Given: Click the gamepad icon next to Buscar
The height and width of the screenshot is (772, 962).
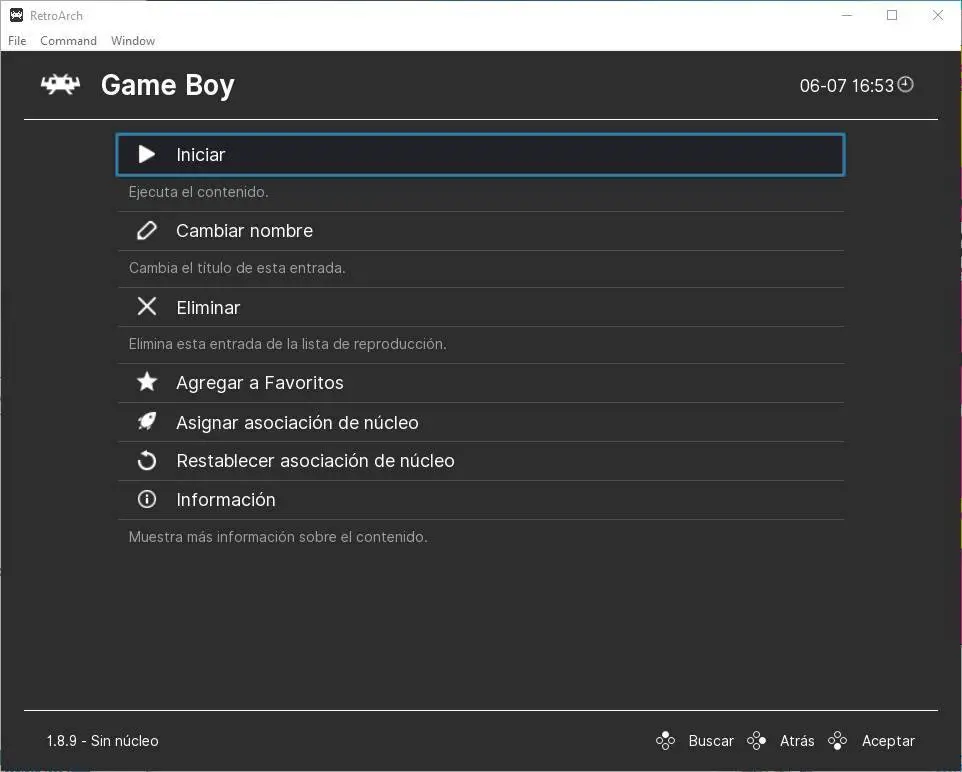Looking at the screenshot, I should [x=665, y=741].
